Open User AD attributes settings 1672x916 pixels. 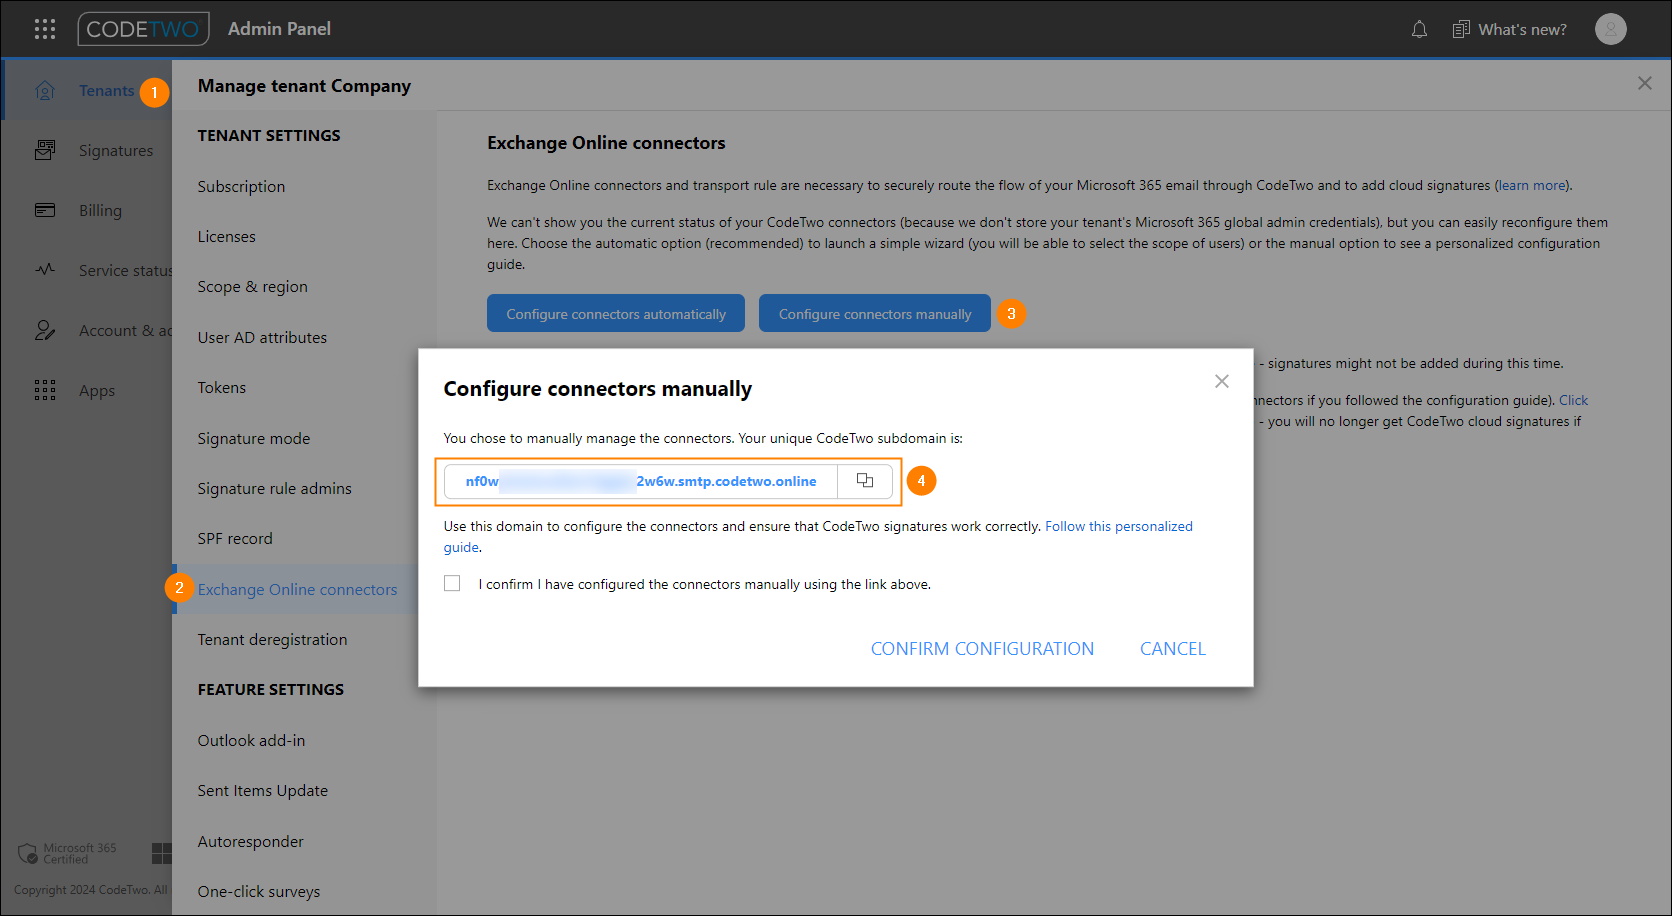point(262,337)
